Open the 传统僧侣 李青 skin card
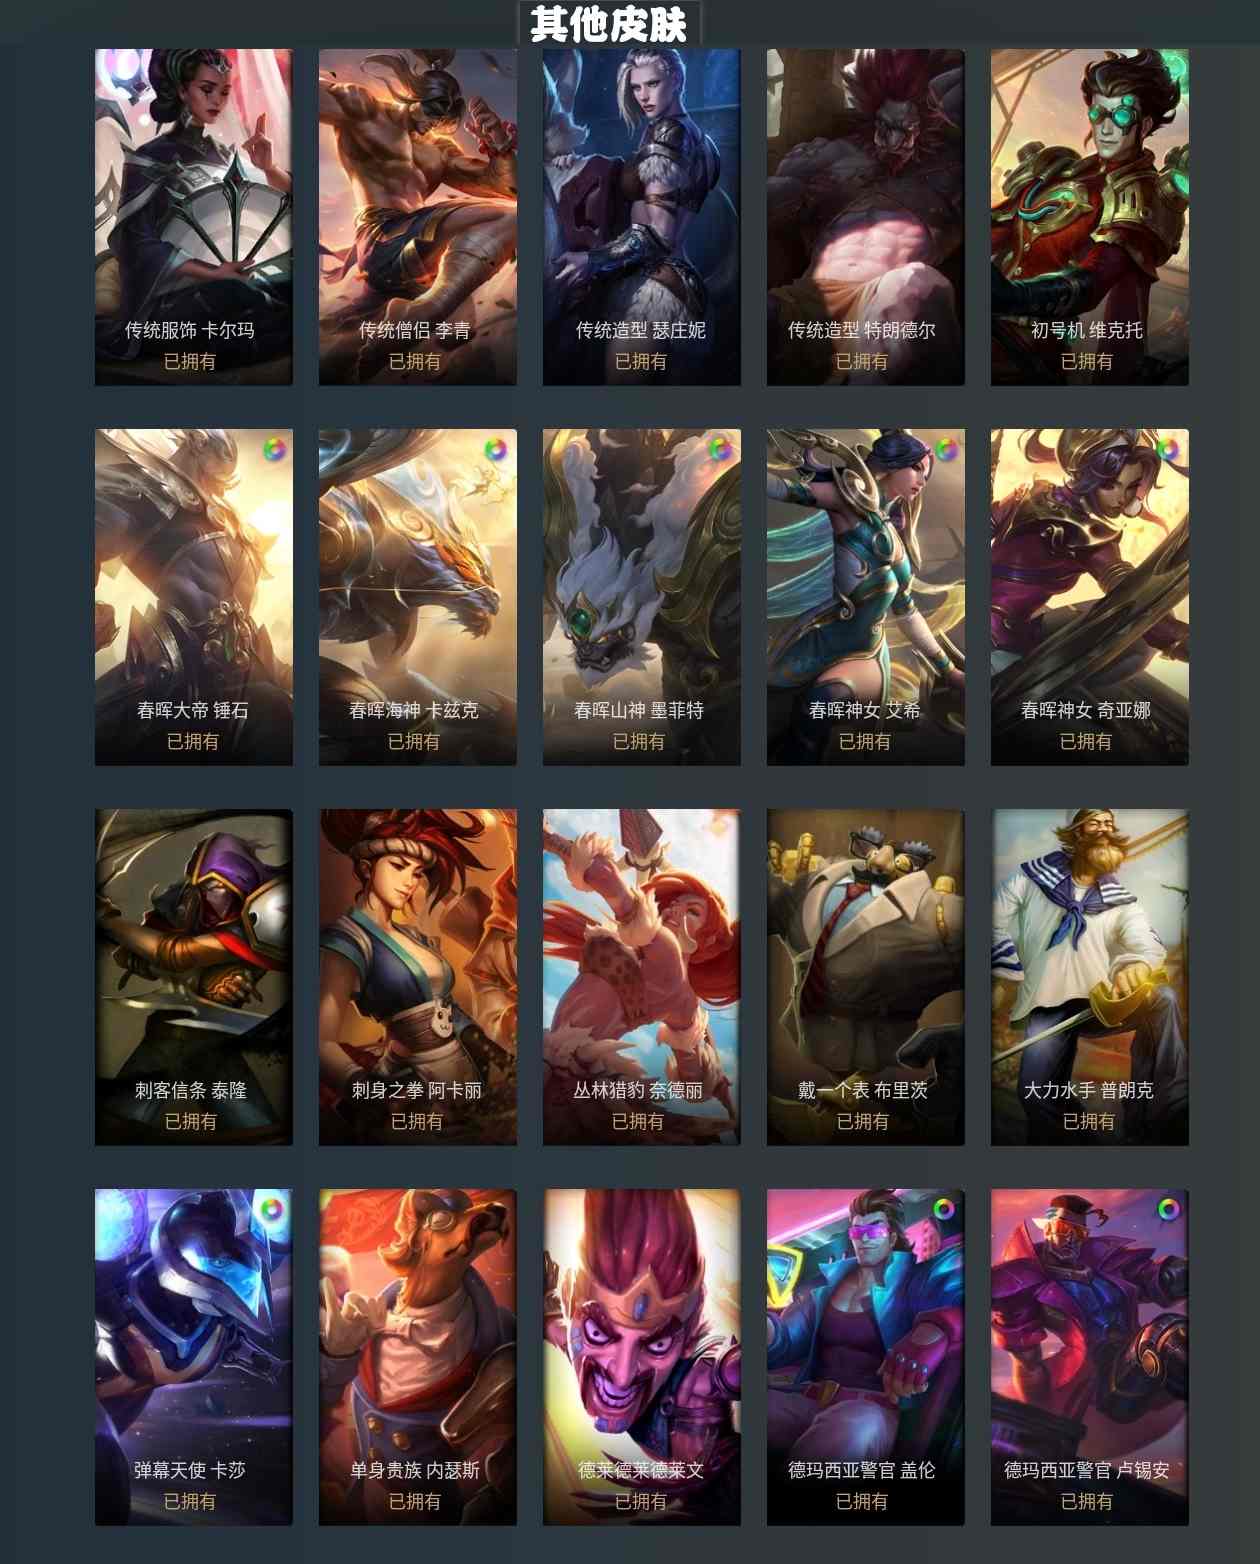Image resolution: width=1260 pixels, height=1564 pixels. click(x=418, y=217)
